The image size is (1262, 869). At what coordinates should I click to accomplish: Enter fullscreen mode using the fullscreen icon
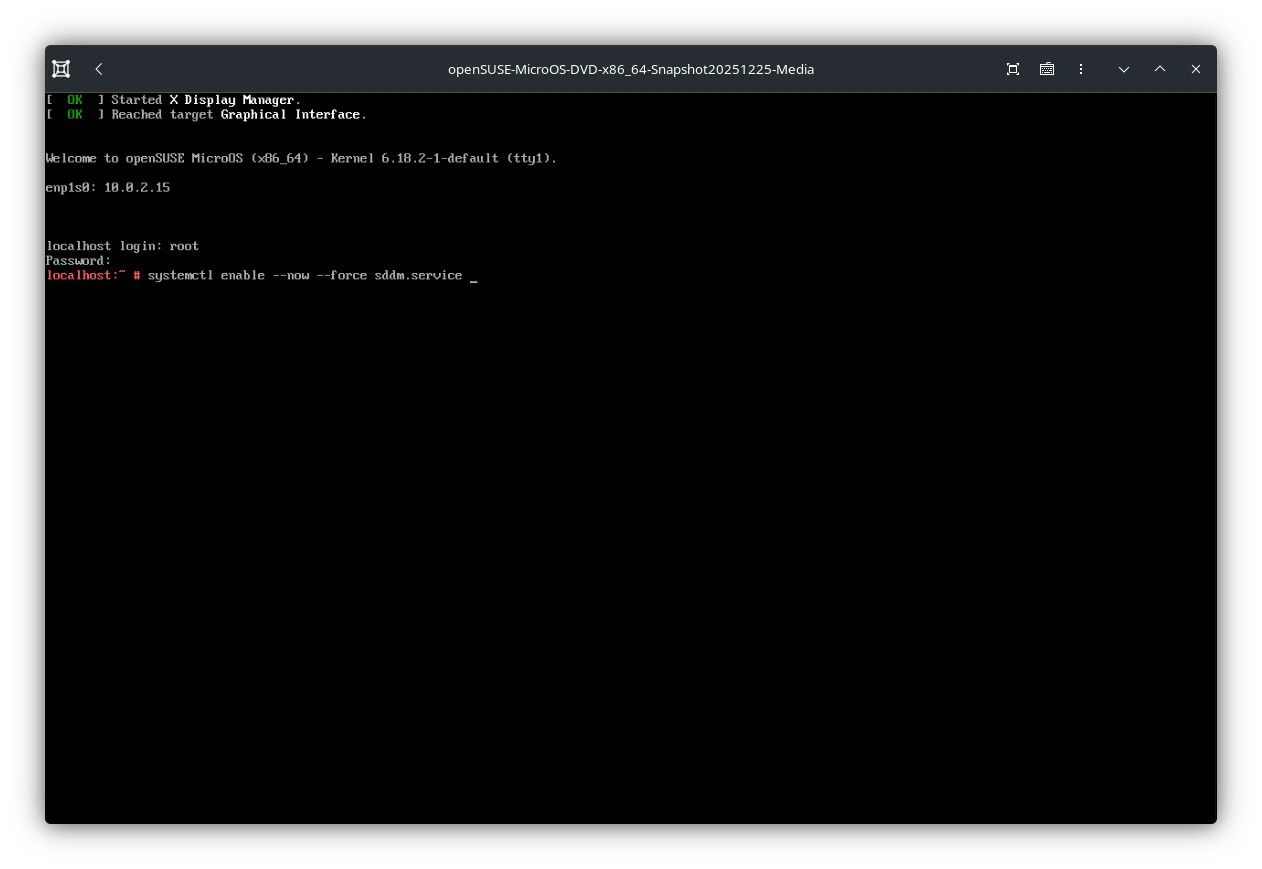pyautogui.click(x=1012, y=69)
